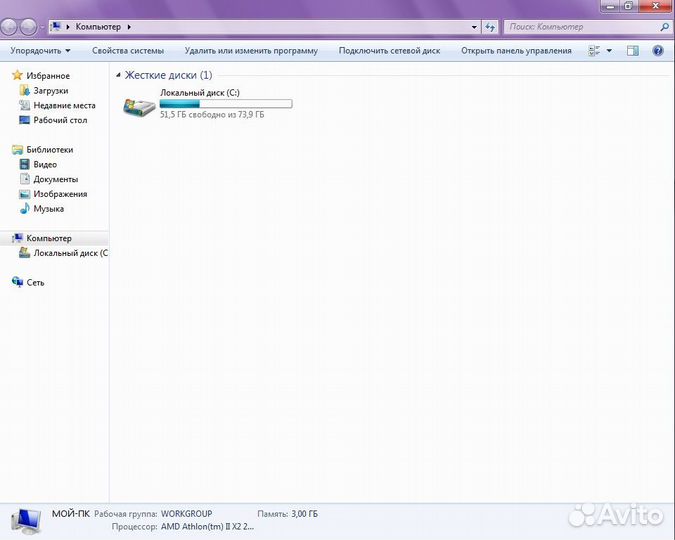Click the Локальный диск (C:) drive icon
The height and width of the screenshot is (540, 675).
pyautogui.click(x=136, y=106)
